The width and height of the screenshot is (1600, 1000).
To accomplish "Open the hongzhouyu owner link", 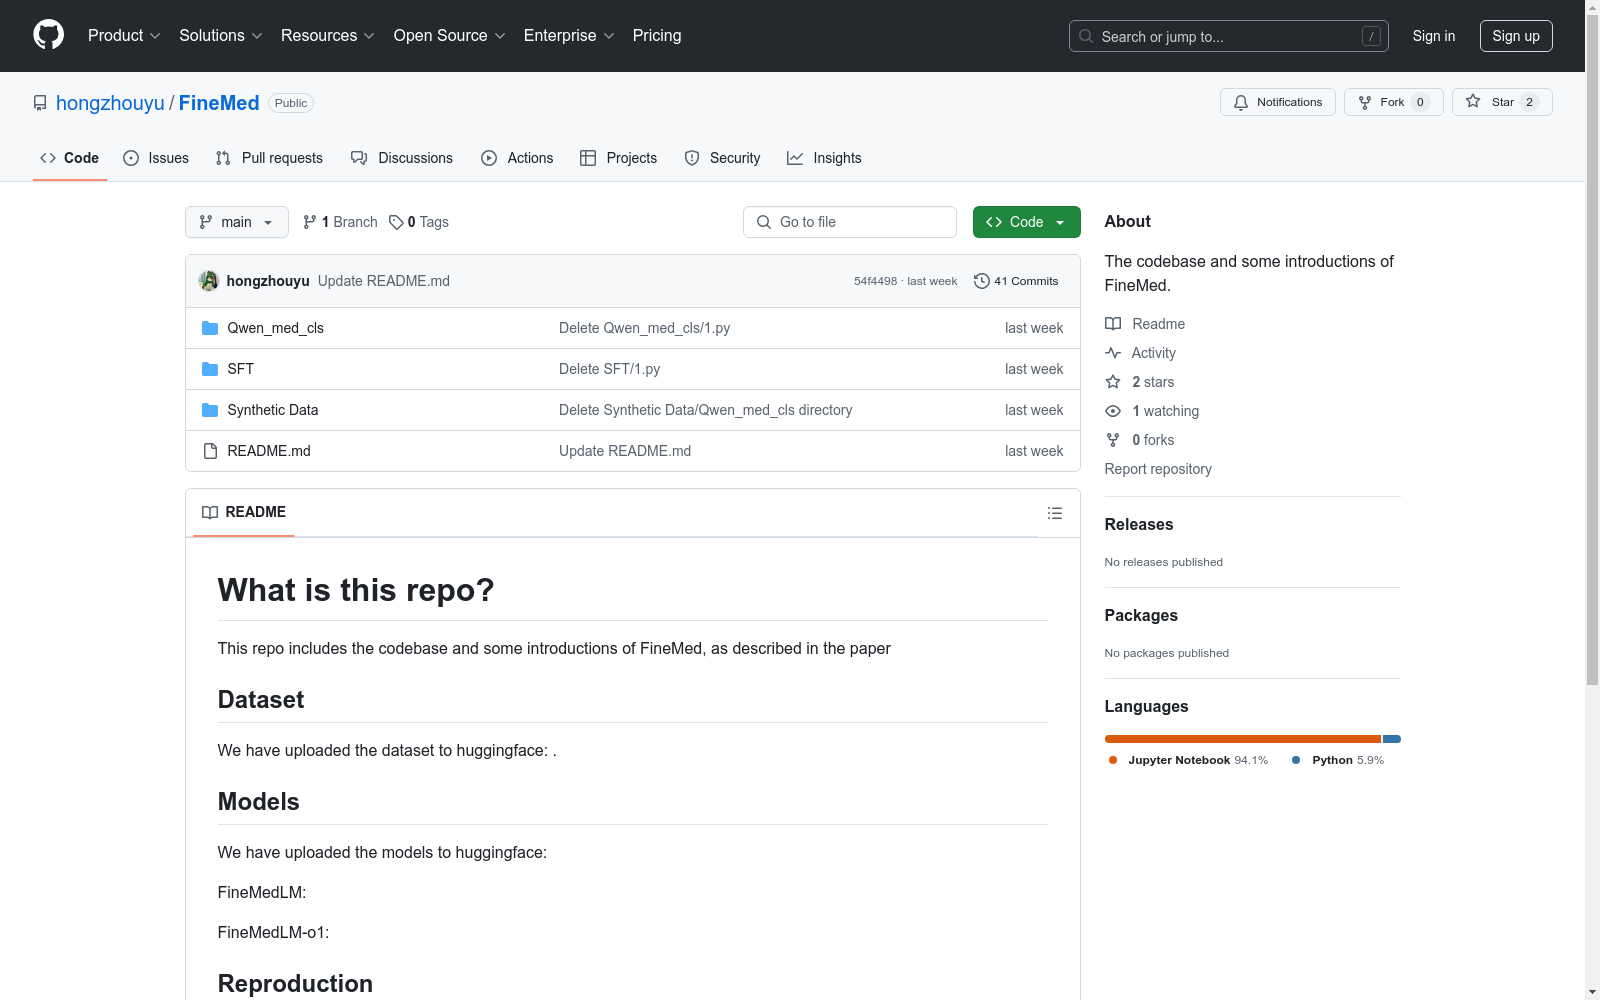I will click(x=110, y=103).
